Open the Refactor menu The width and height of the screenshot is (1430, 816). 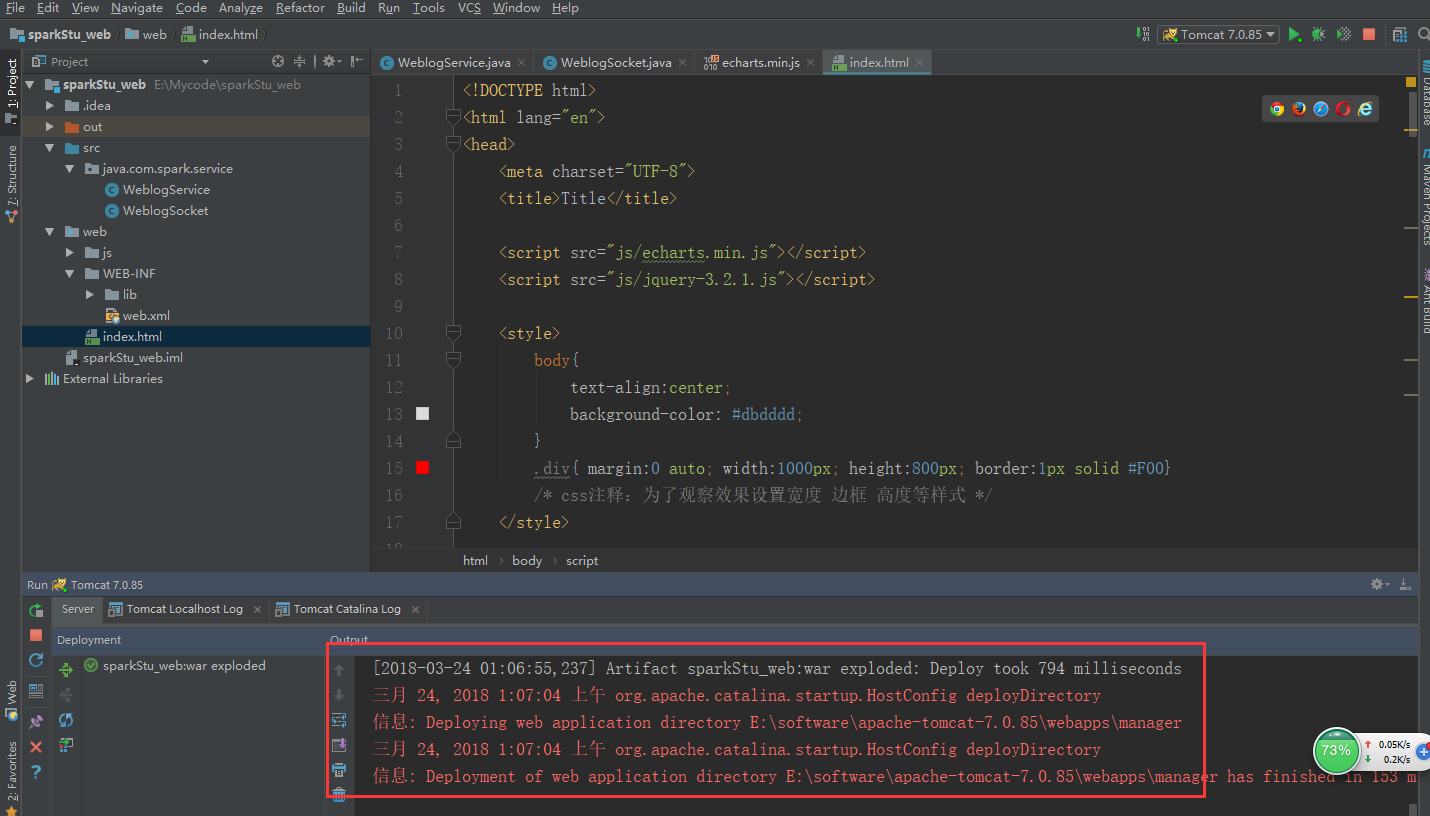click(300, 8)
